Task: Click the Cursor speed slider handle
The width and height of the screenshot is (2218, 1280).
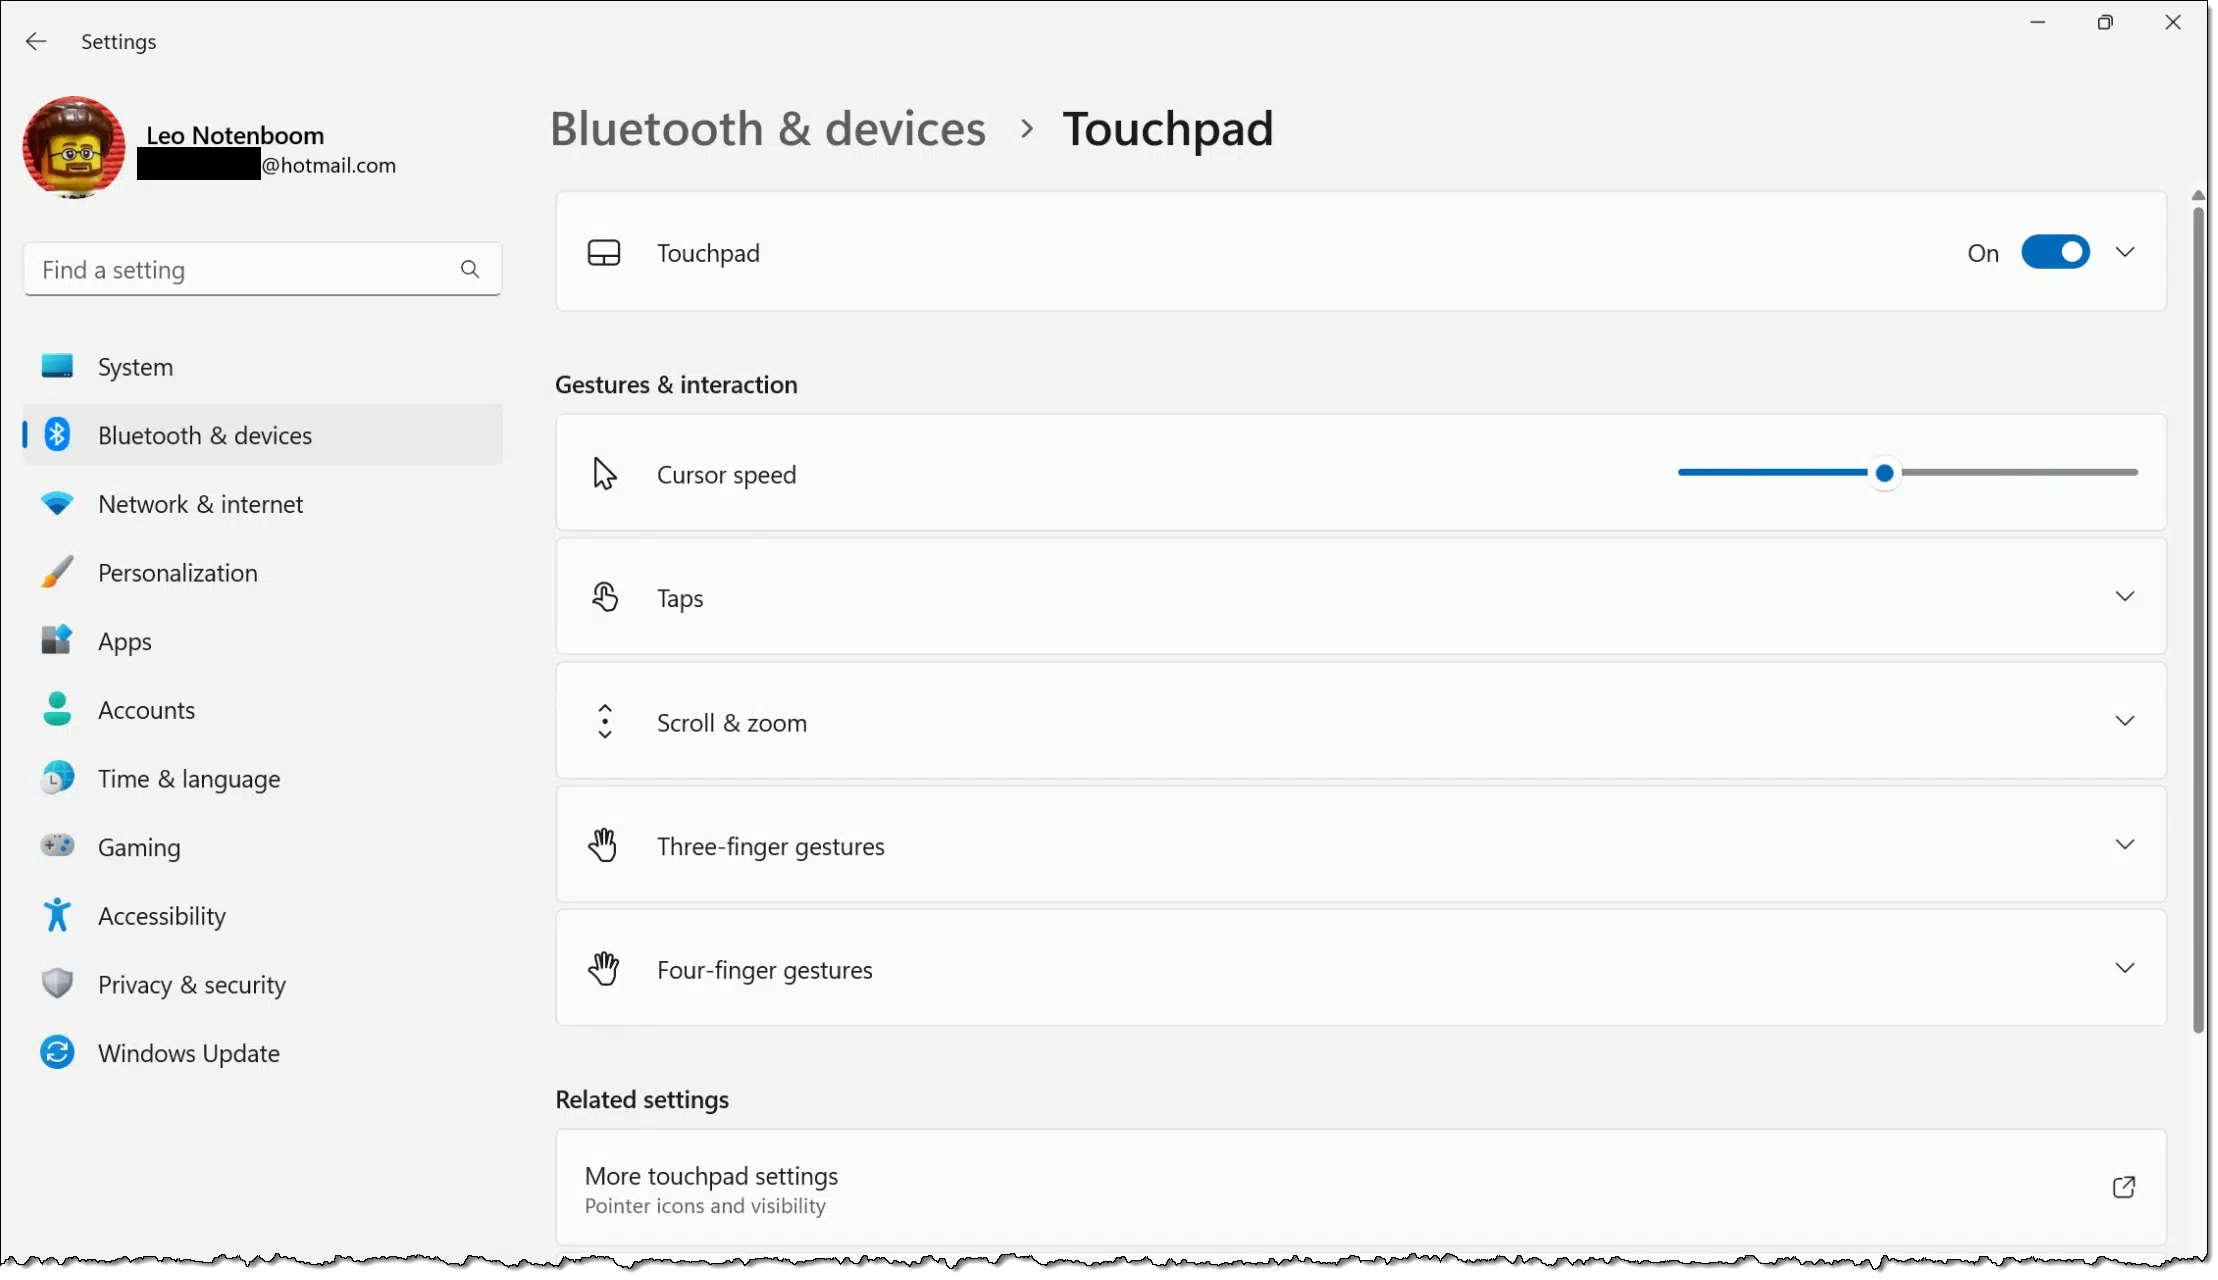Action: click(1885, 473)
